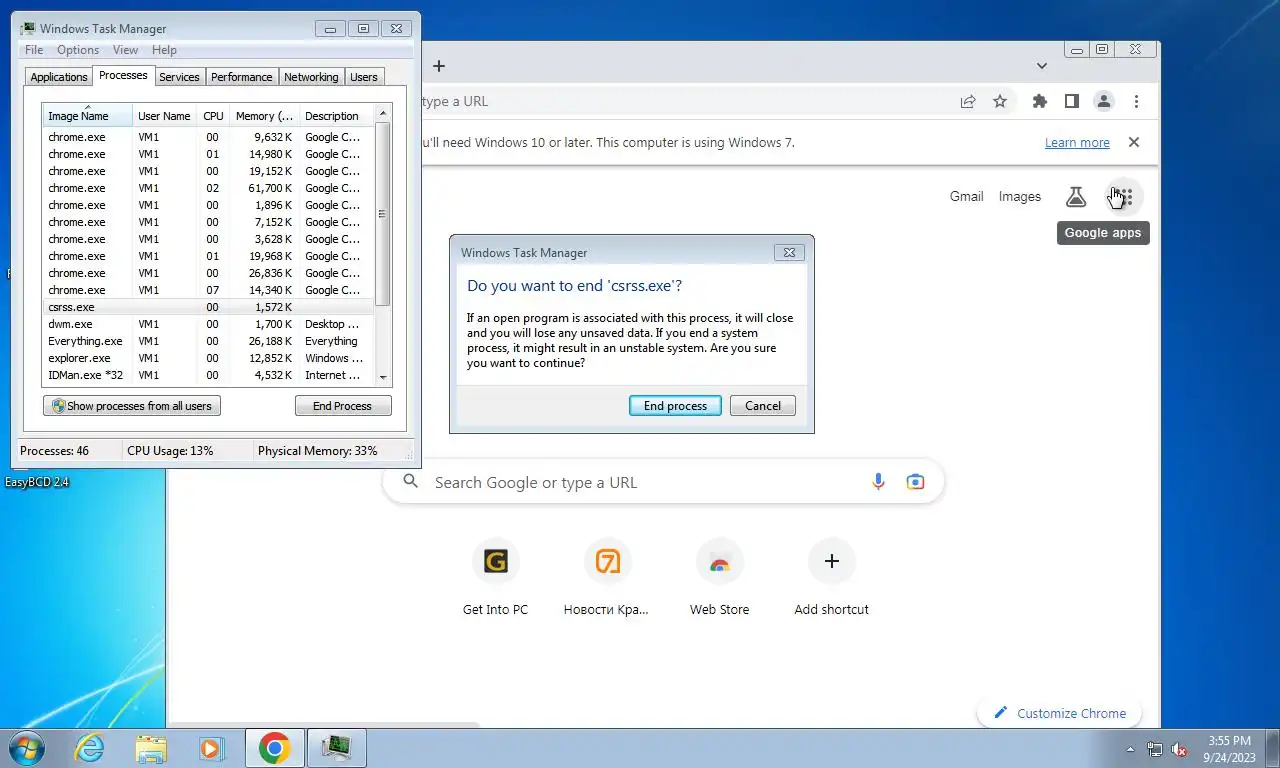Bookmark this page with the star icon
This screenshot has width=1280, height=768.
click(x=1000, y=101)
